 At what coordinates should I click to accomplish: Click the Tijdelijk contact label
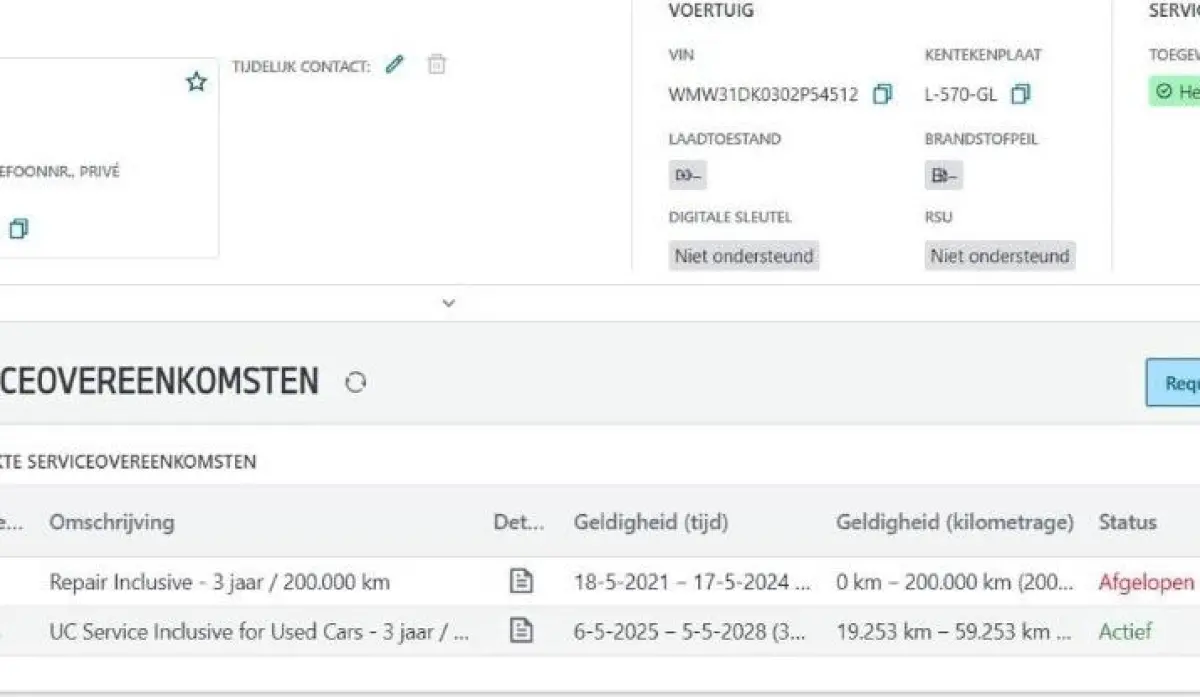301,66
